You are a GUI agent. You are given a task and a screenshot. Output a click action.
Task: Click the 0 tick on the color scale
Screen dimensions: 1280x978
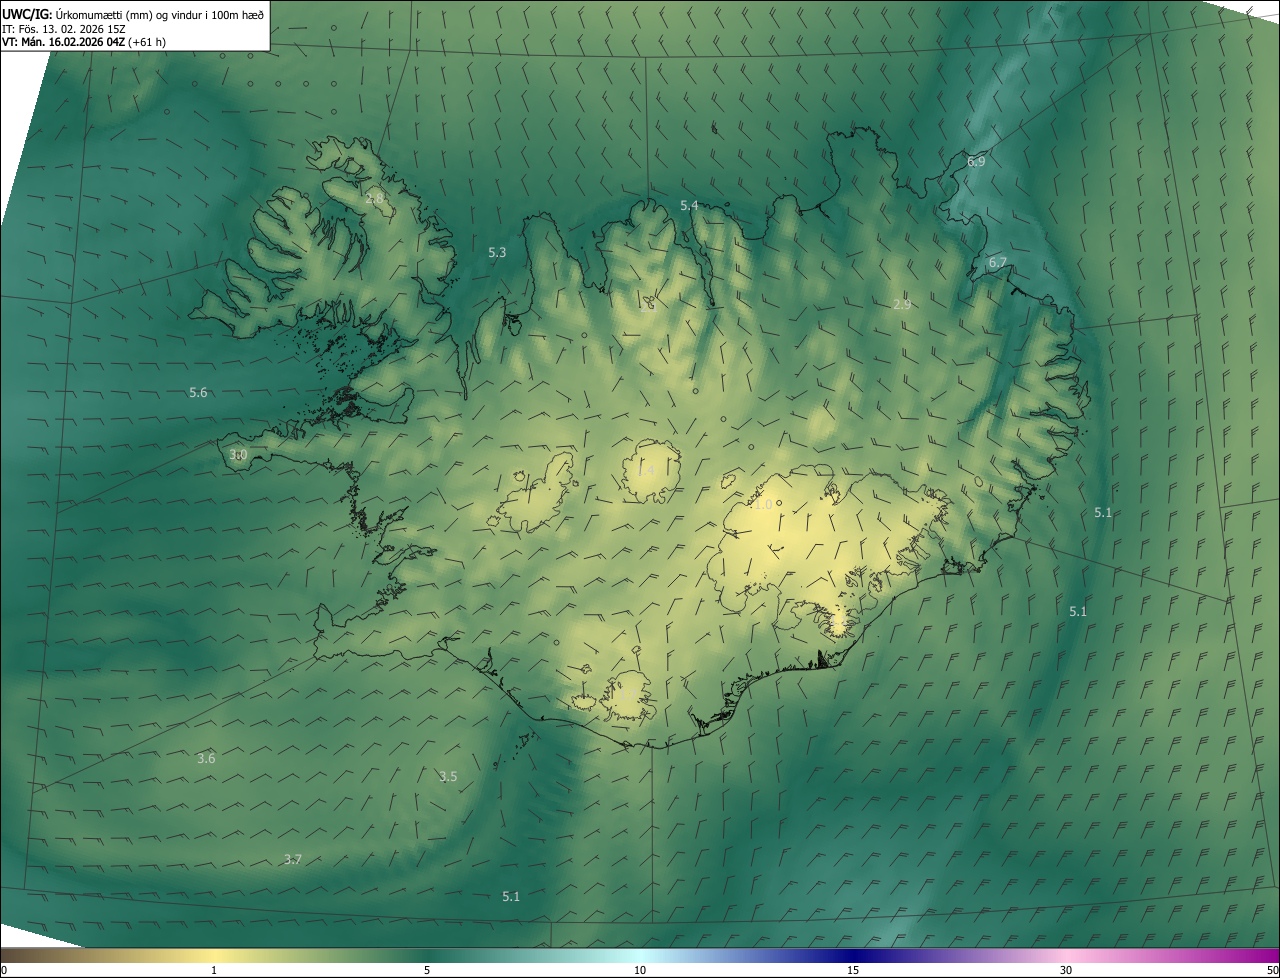pos(3,970)
